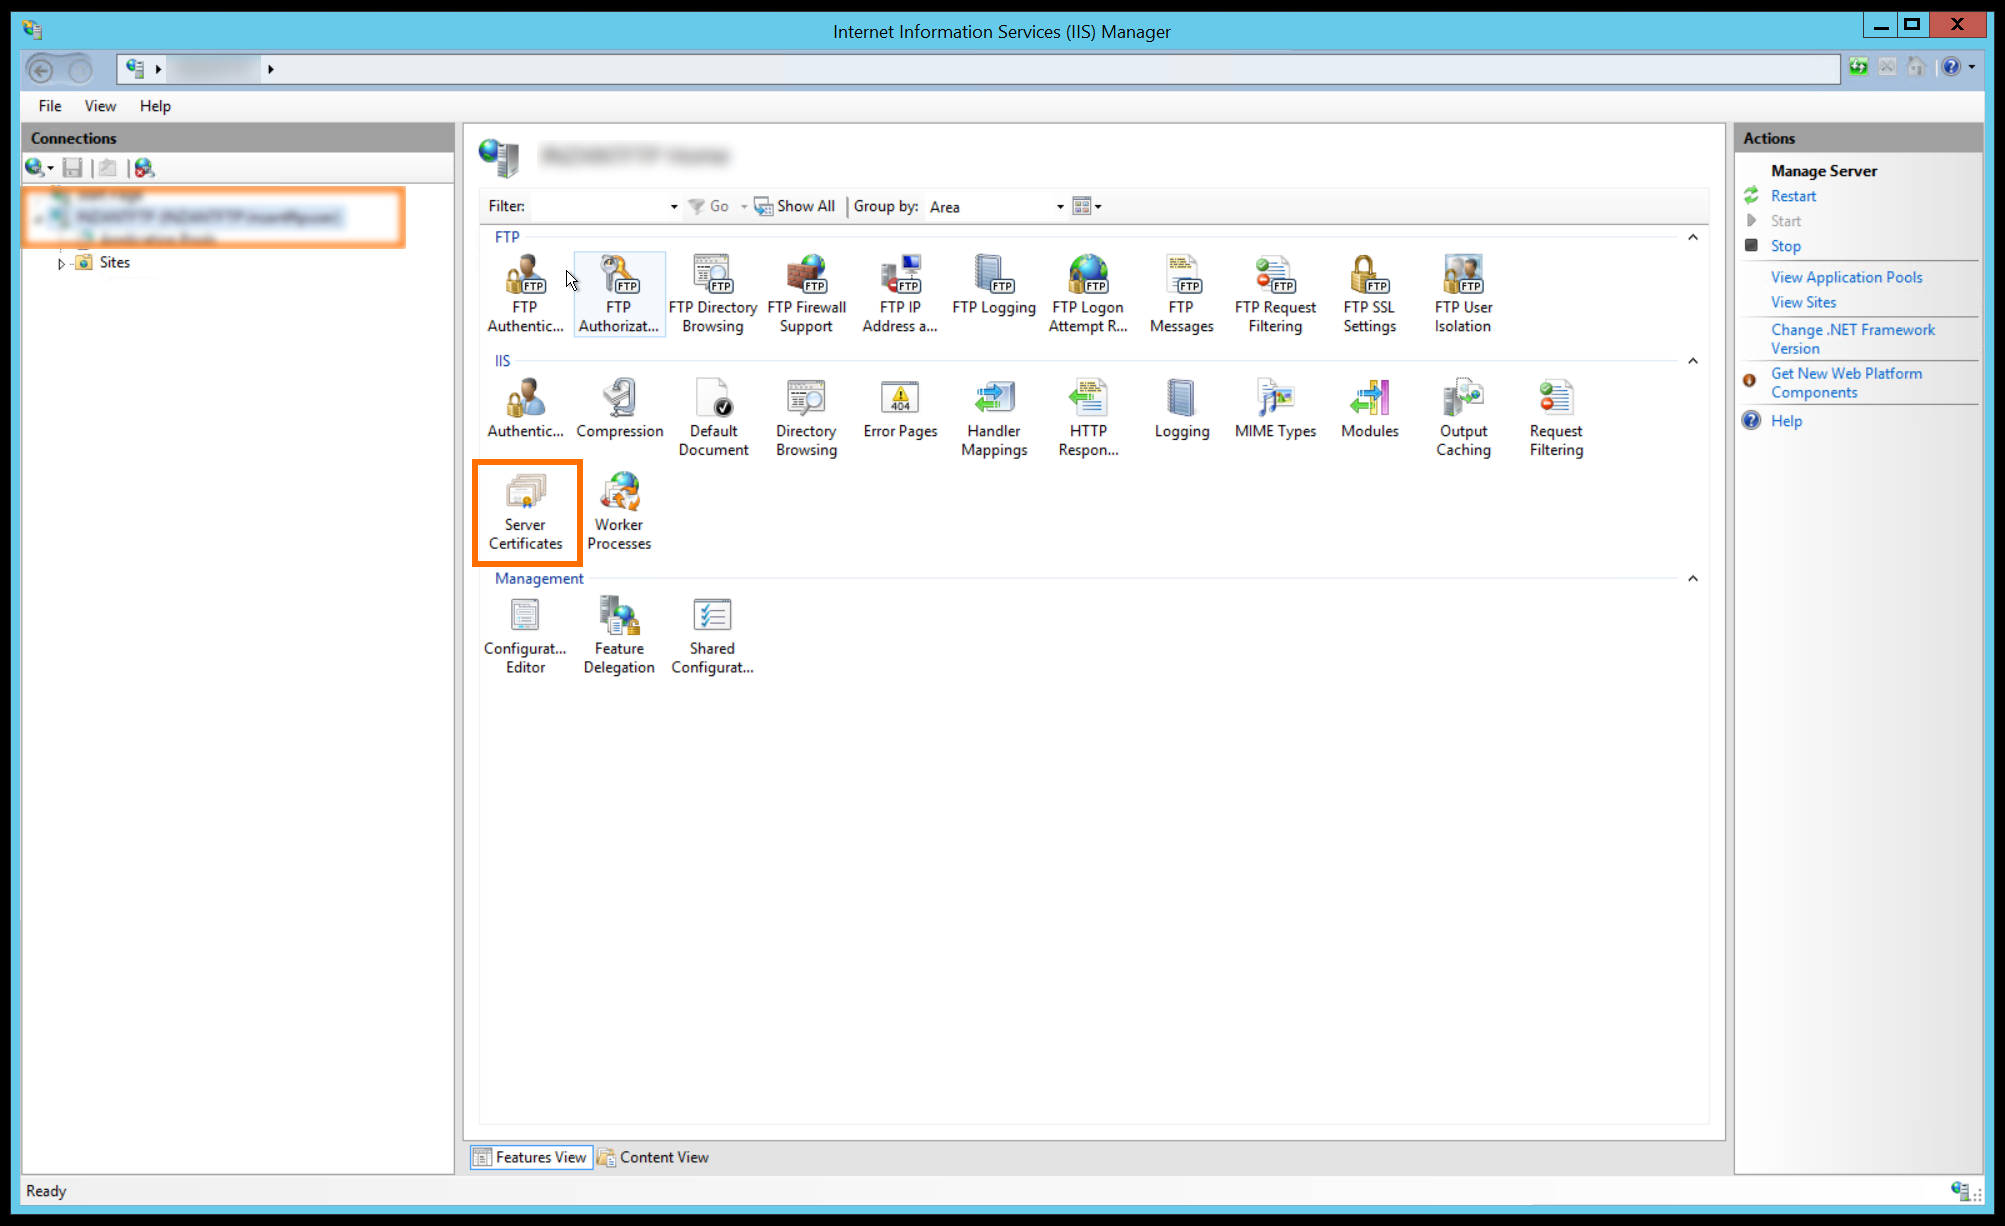The height and width of the screenshot is (1226, 2005).
Task: Click the green refresh page icon
Action: pyautogui.click(x=1858, y=67)
